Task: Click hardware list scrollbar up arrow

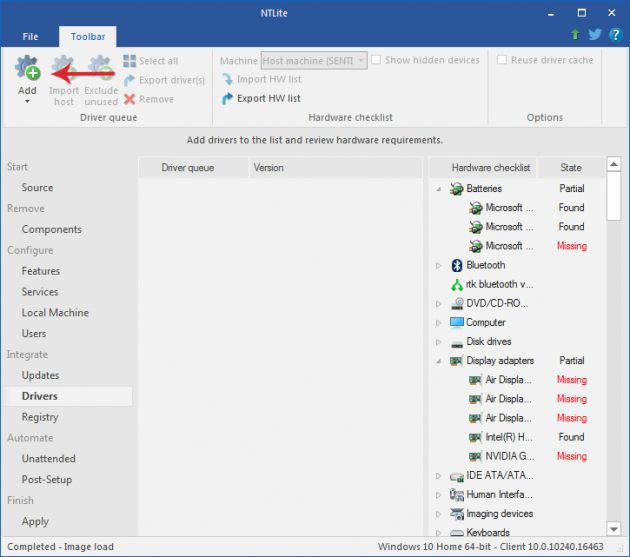Action: (614, 164)
